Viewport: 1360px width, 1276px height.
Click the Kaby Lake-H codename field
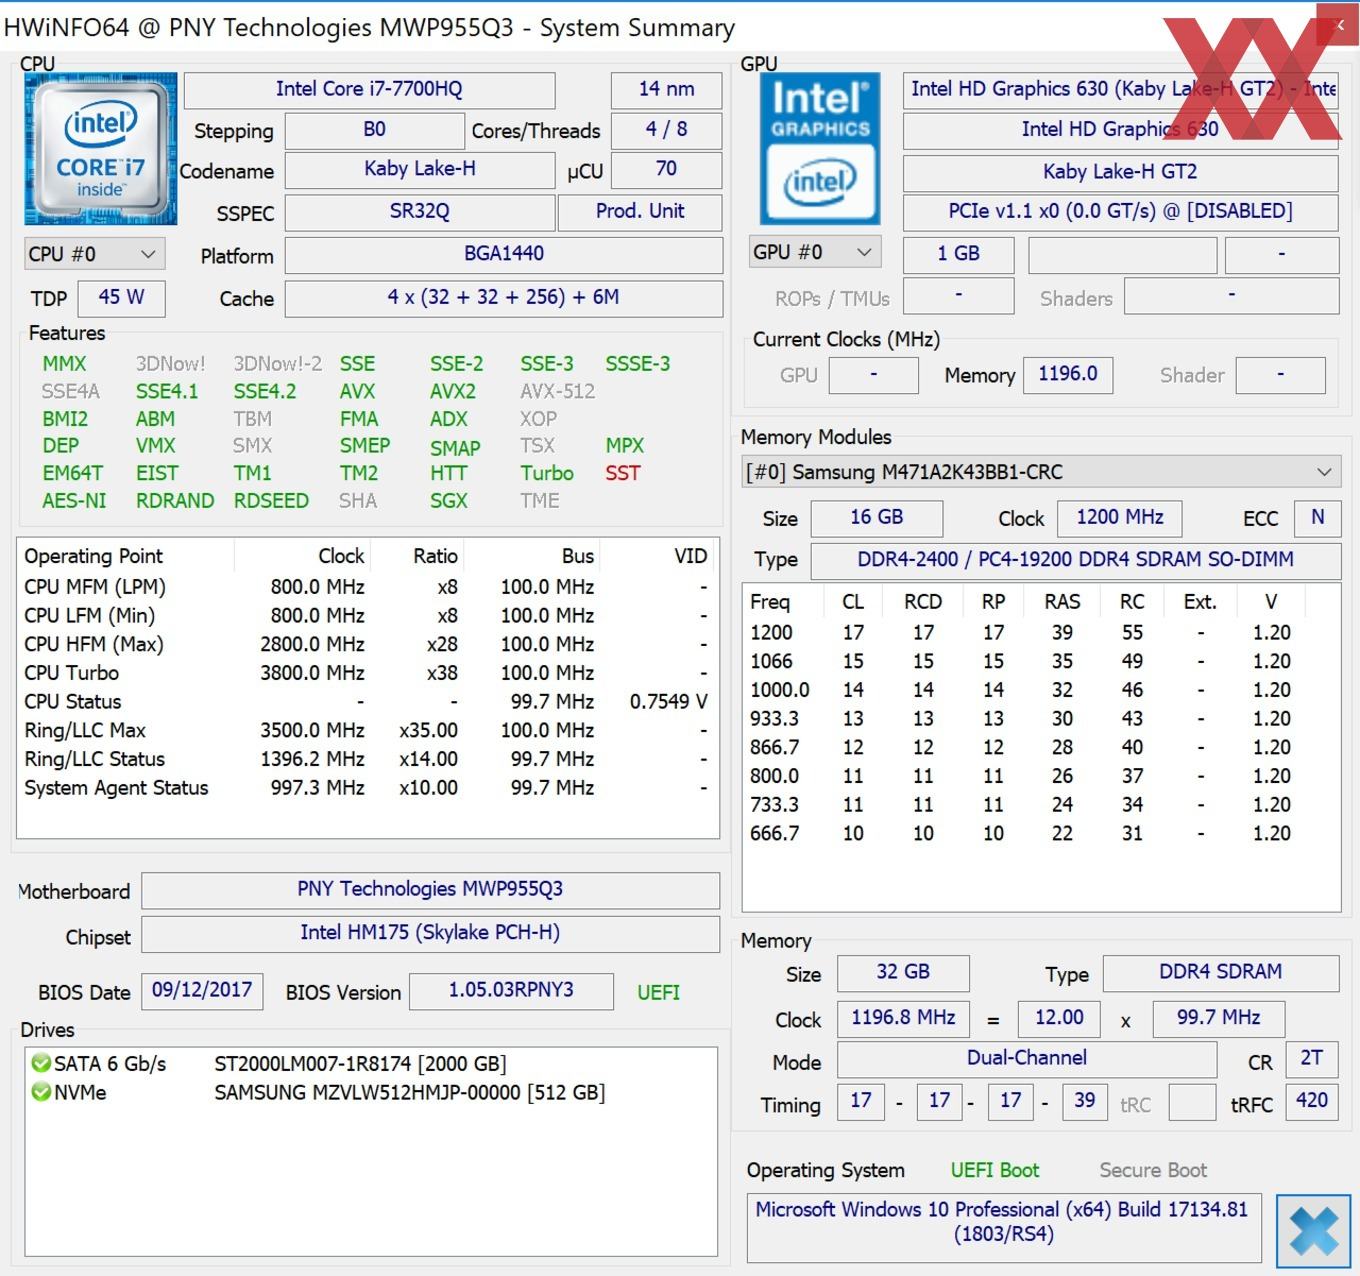pos(419,169)
